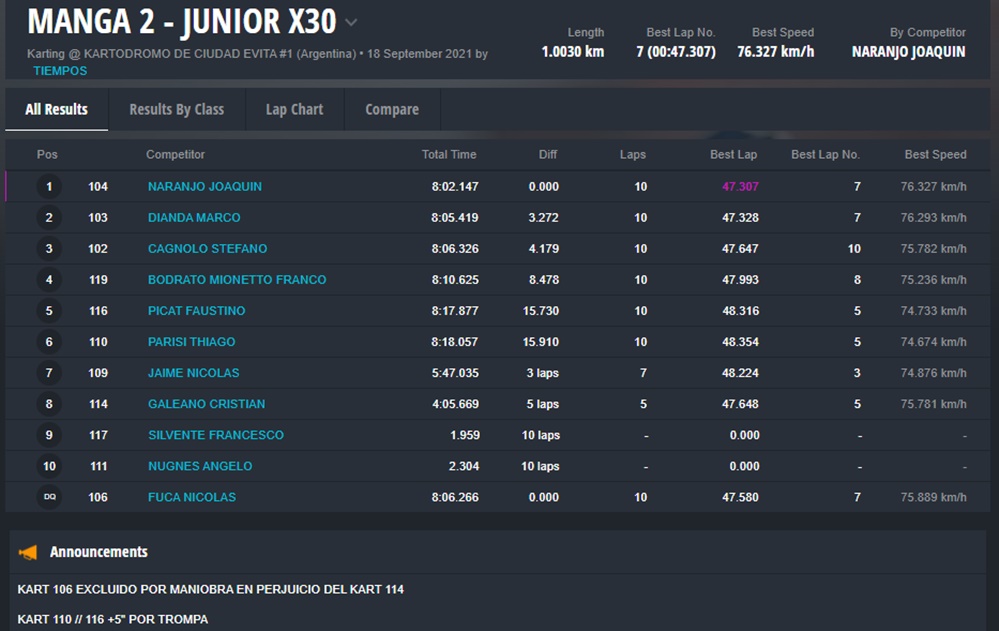The height and width of the screenshot is (631, 999).
Task: Expand the Manga 2 - Junior X30 session dropdown
Action: [351, 22]
